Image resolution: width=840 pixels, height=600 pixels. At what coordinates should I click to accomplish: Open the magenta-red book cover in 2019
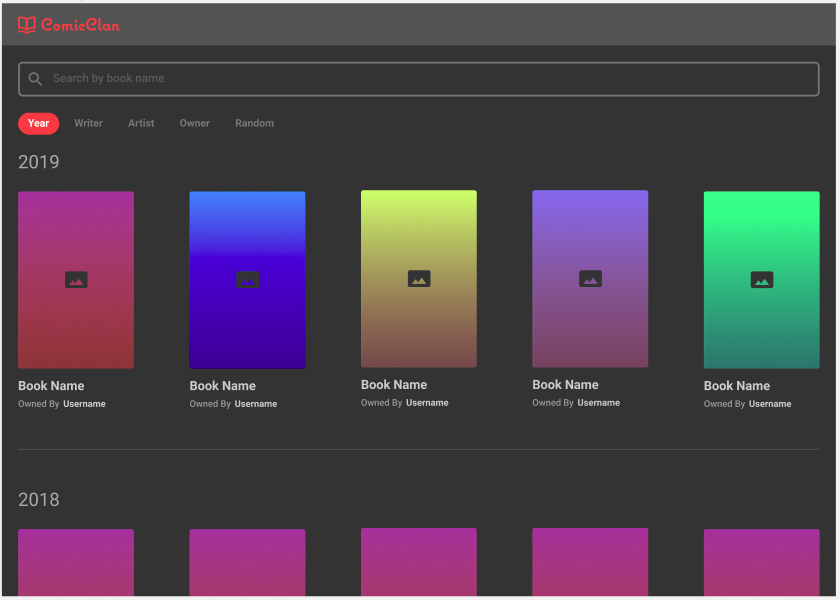click(x=76, y=280)
